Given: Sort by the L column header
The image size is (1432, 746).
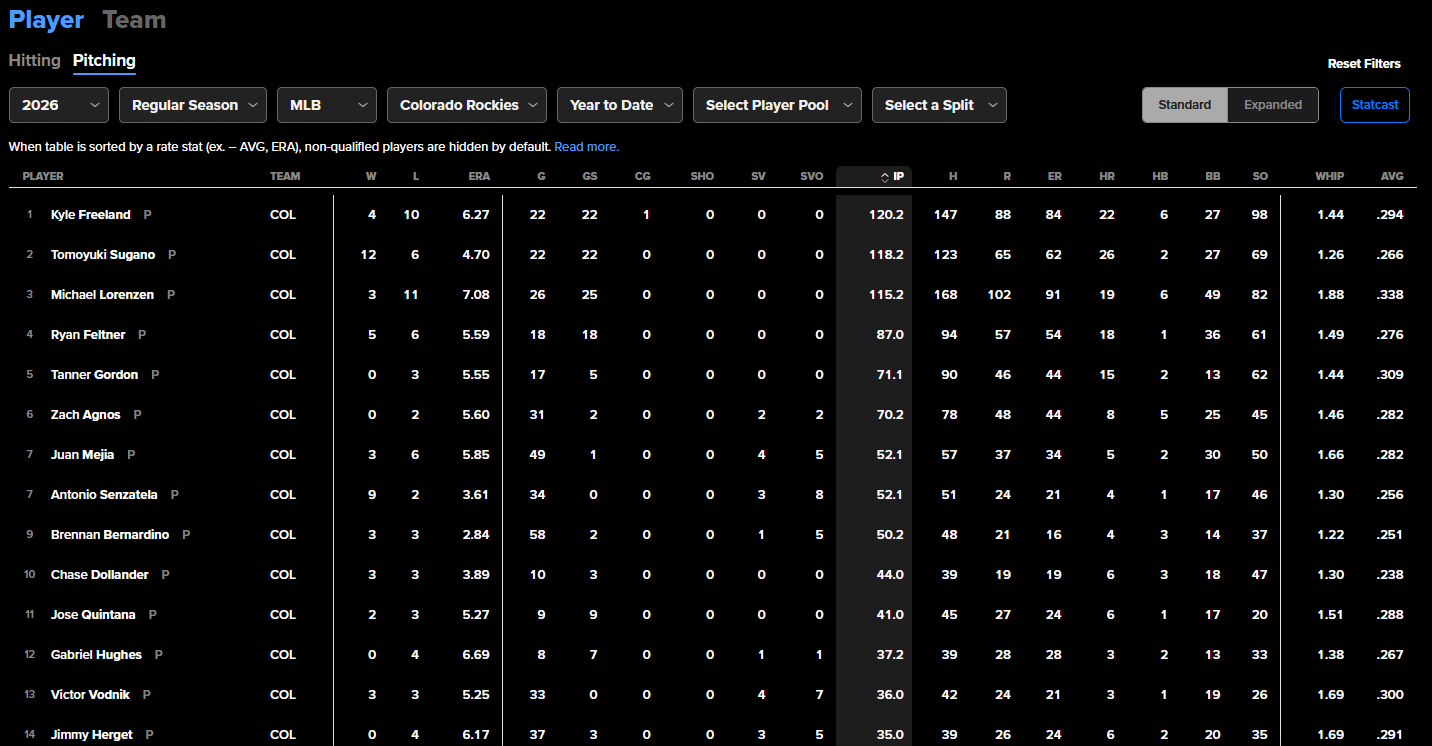Looking at the screenshot, I should (x=415, y=177).
